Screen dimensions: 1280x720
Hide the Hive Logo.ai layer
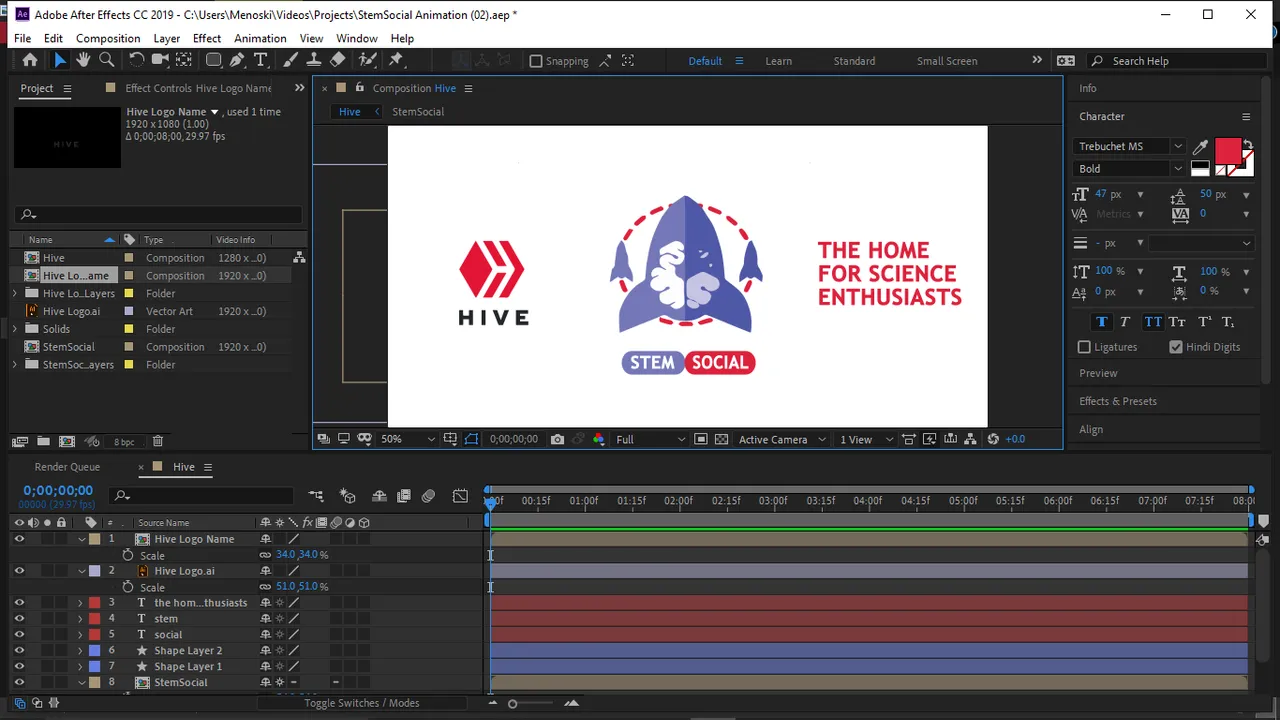[18, 571]
